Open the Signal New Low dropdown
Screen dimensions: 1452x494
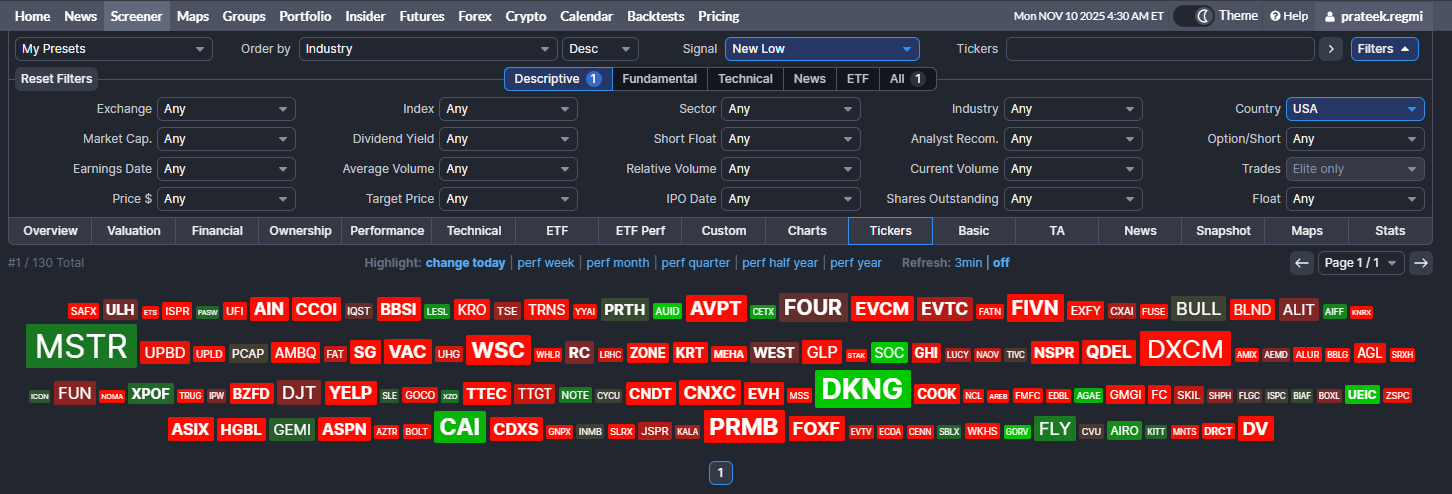[x=822, y=48]
